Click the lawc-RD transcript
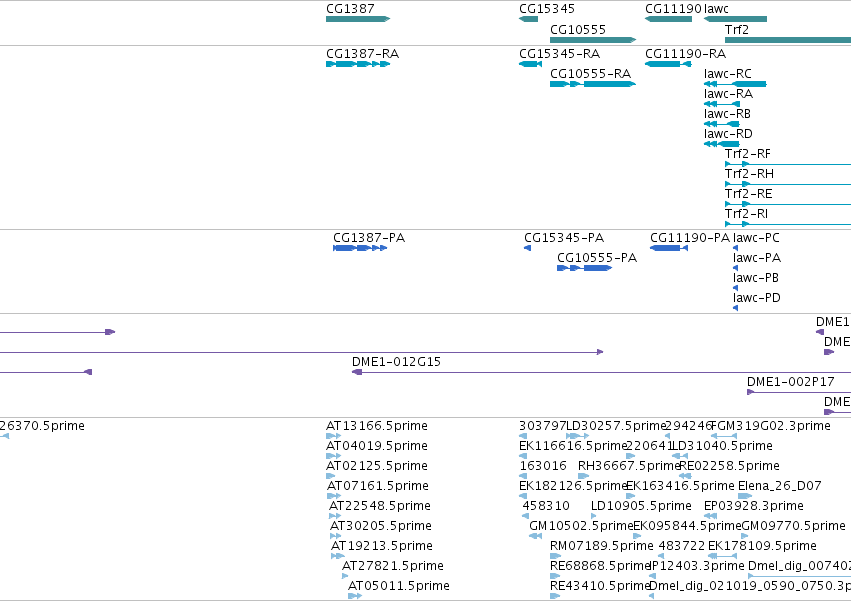The image size is (851, 601). 722,144
